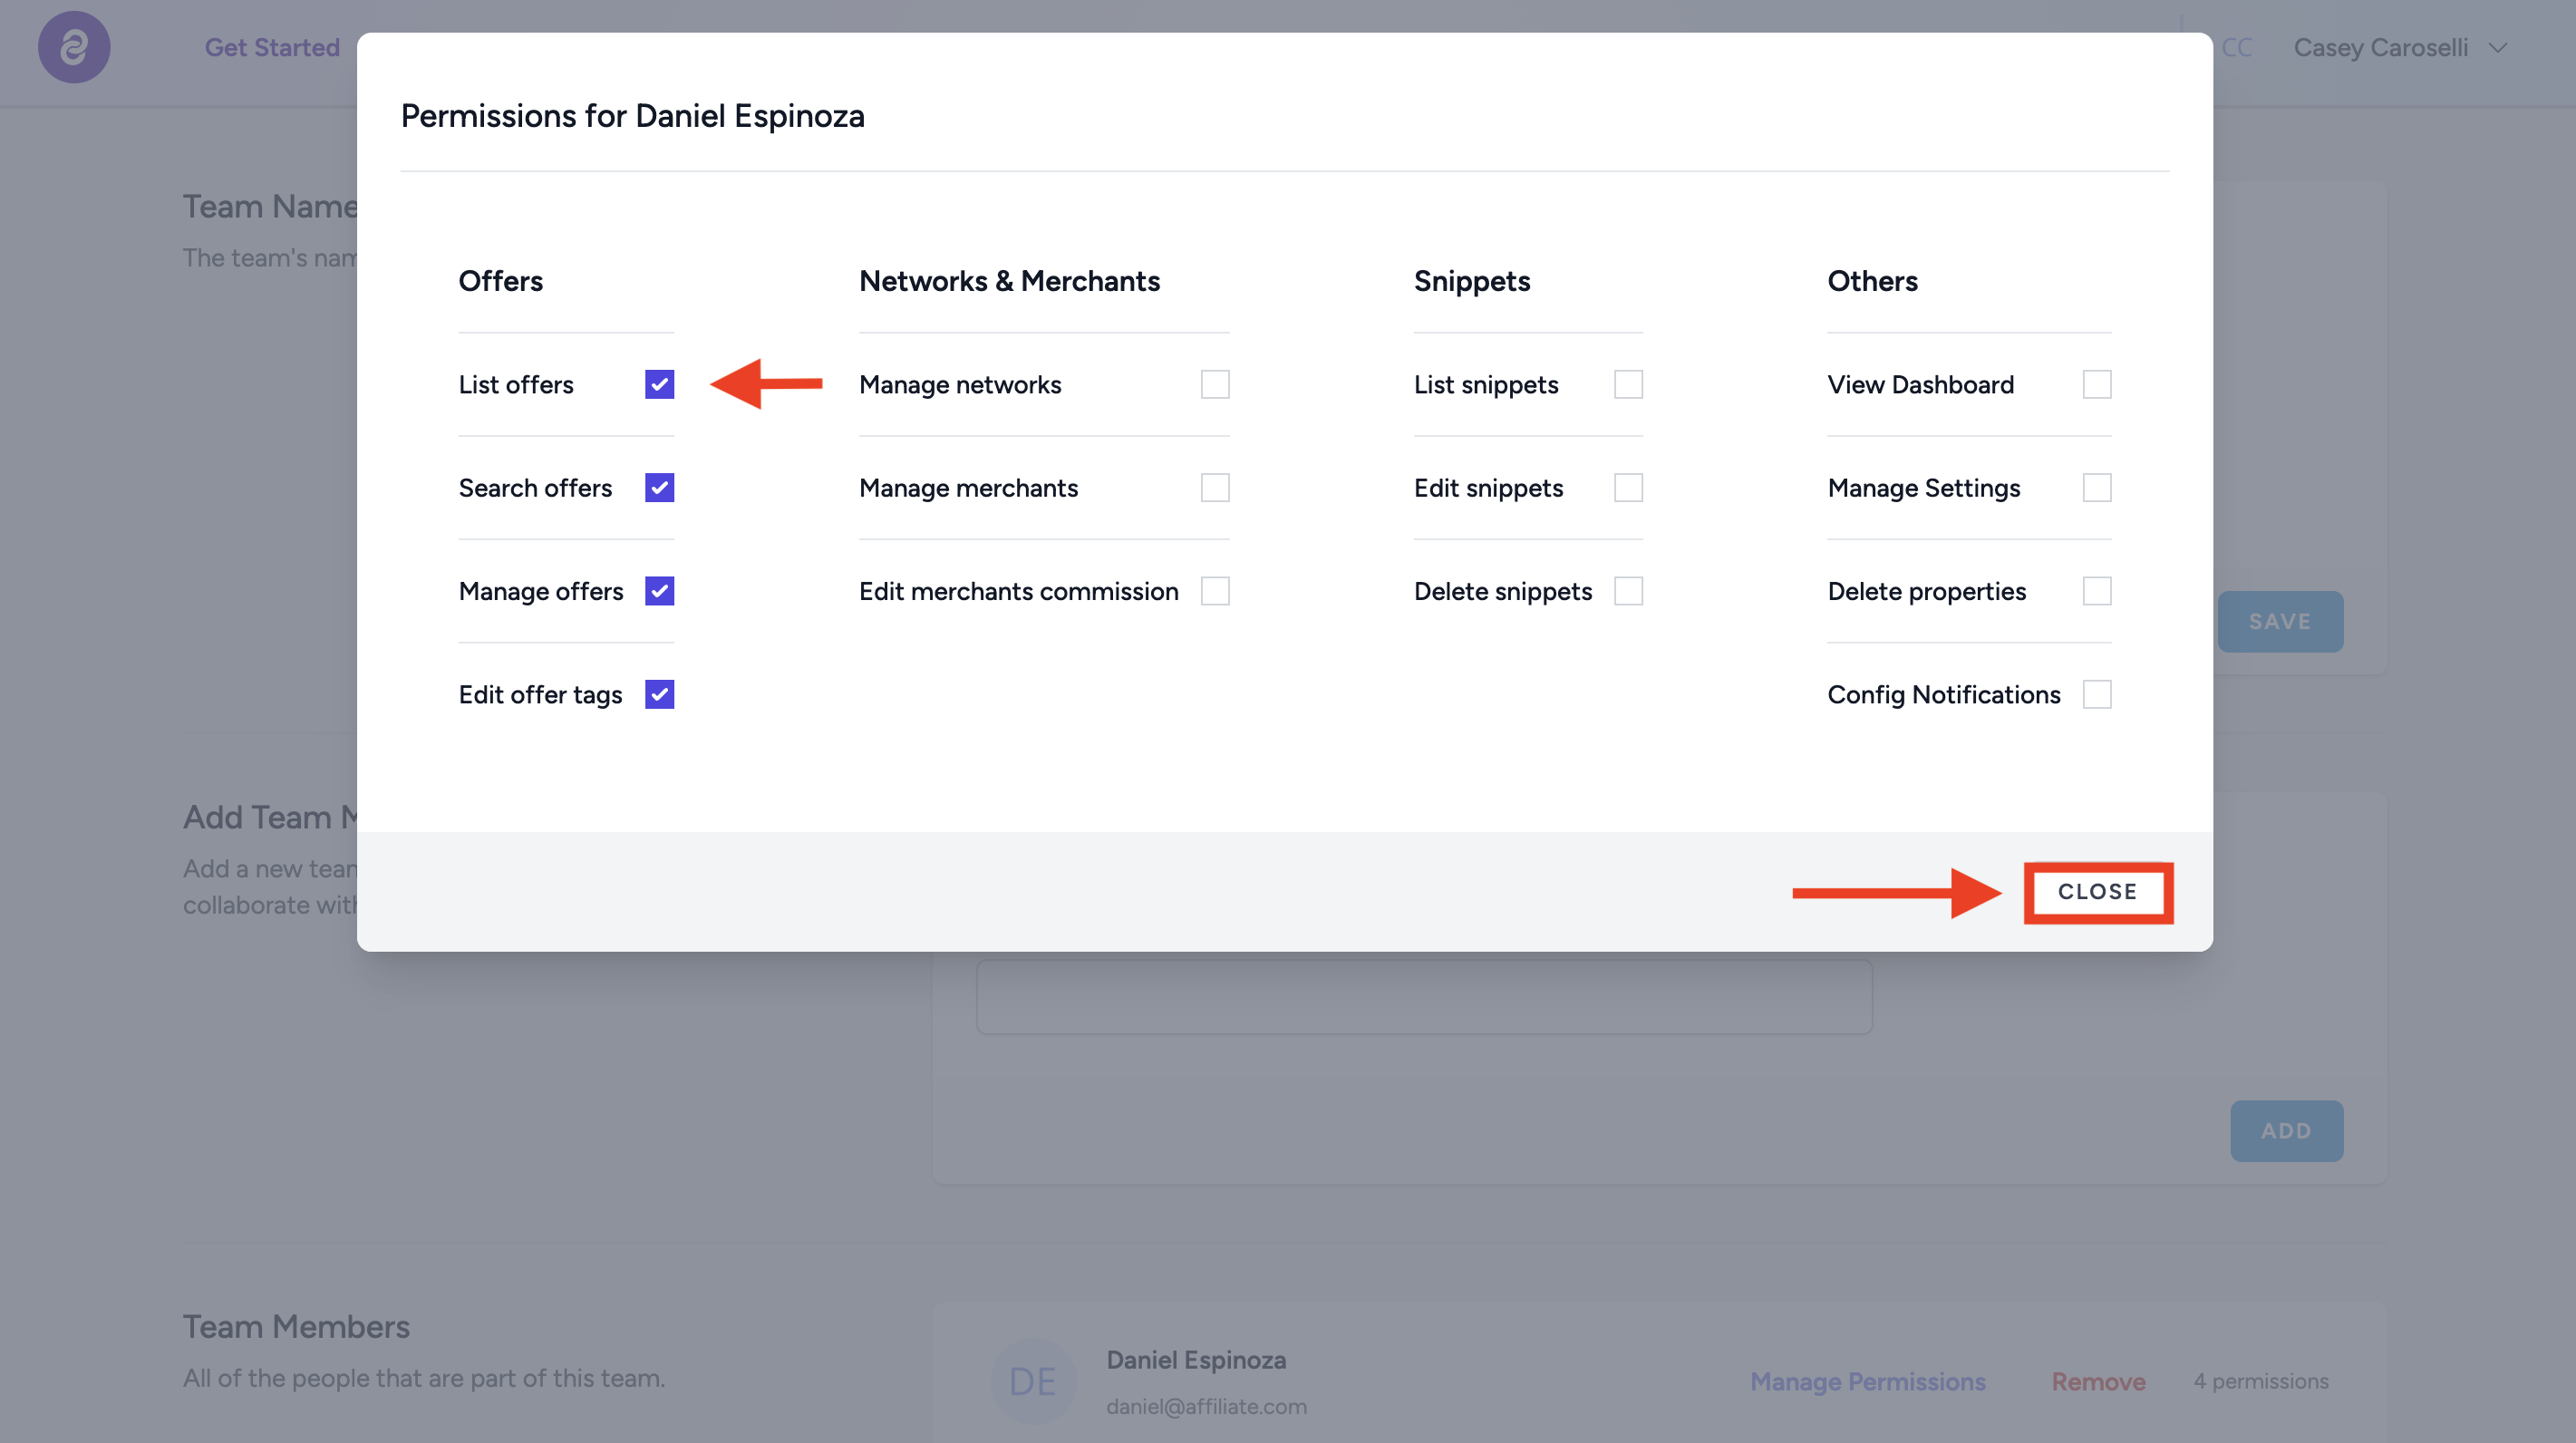The height and width of the screenshot is (1443, 2576).
Task: Click the daniel@affiliate.com email text
Action: click(x=1206, y=1405)
